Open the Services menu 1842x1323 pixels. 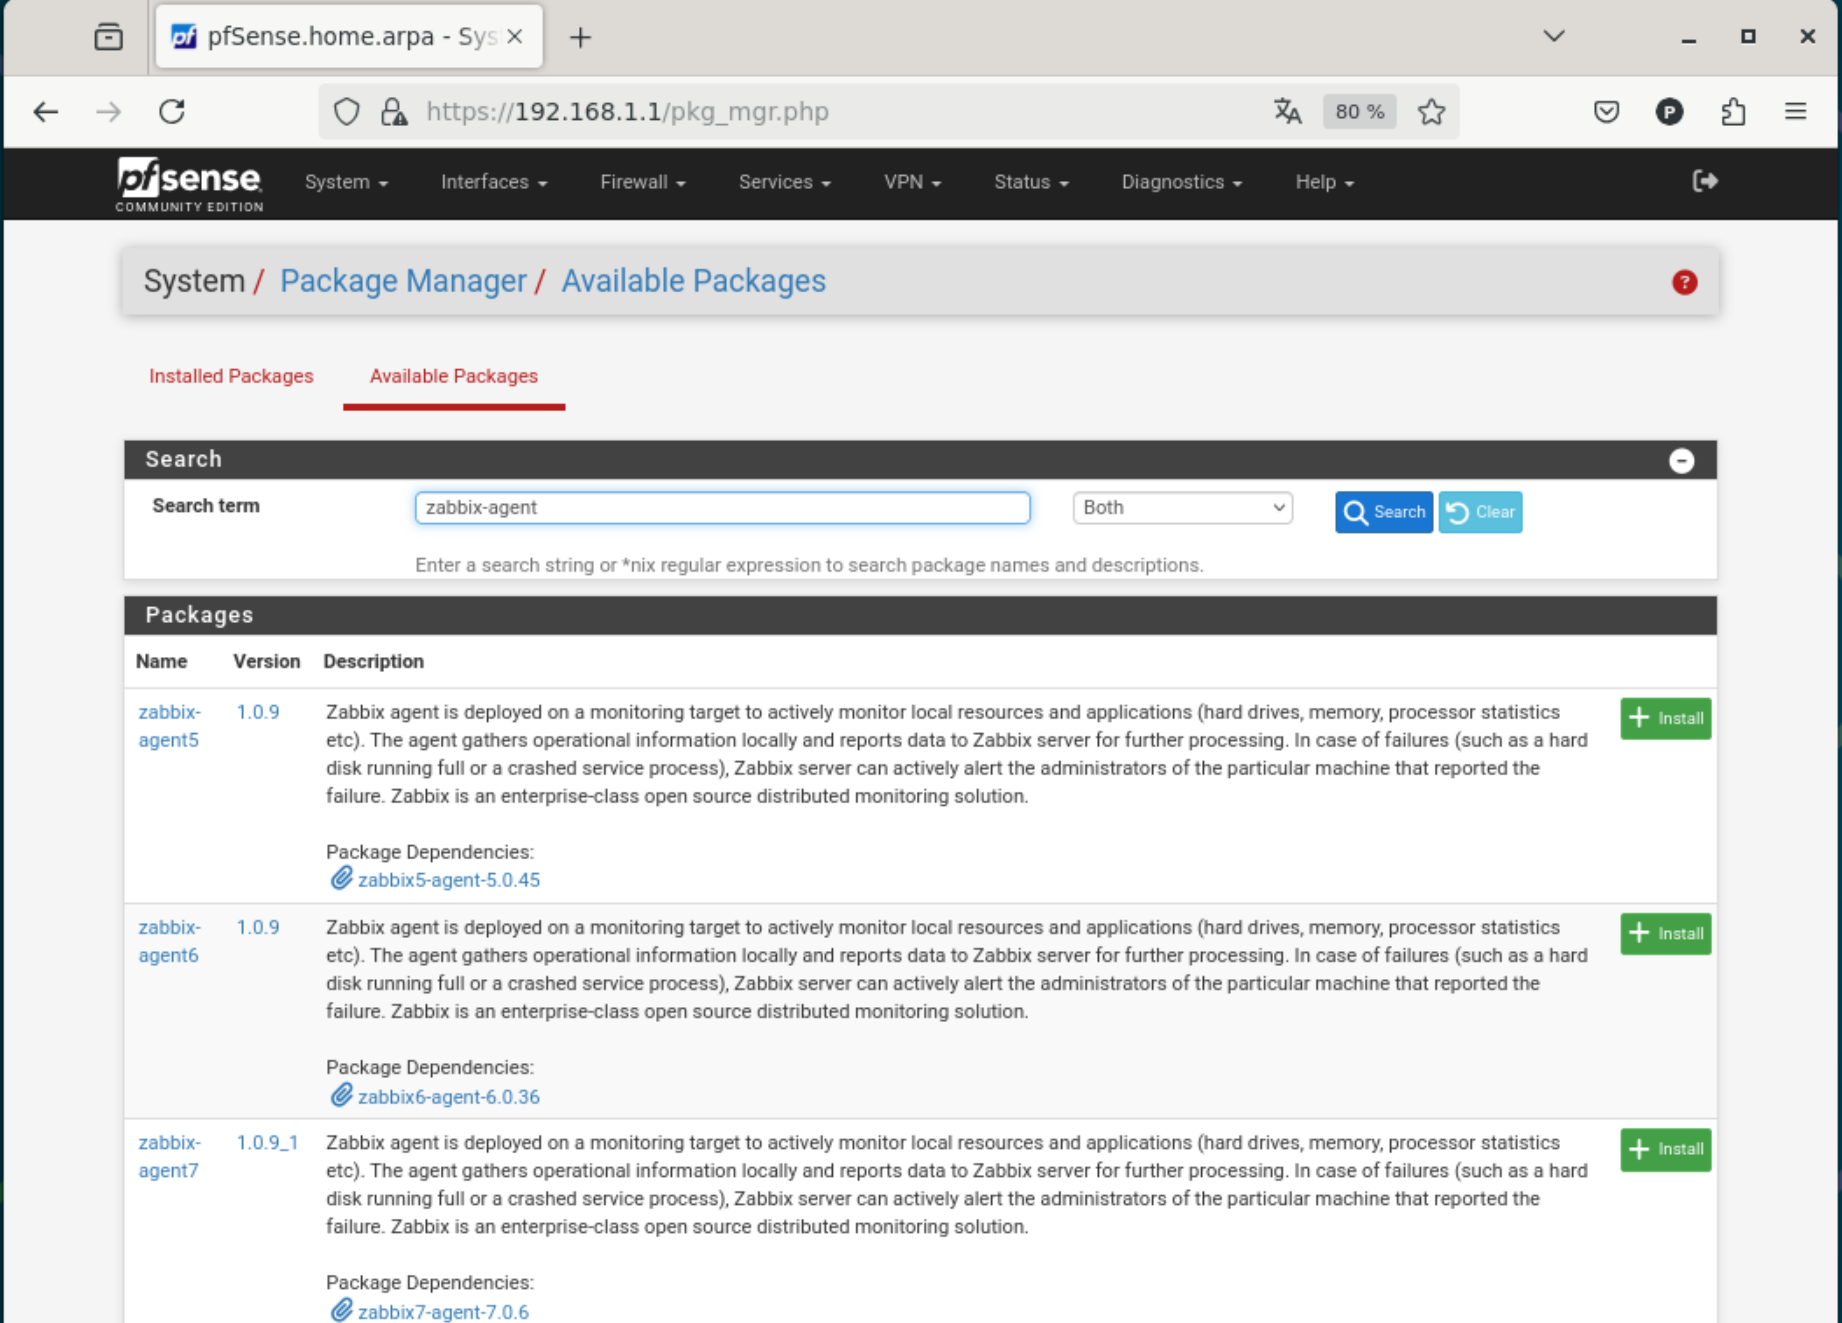pos(785,182)
